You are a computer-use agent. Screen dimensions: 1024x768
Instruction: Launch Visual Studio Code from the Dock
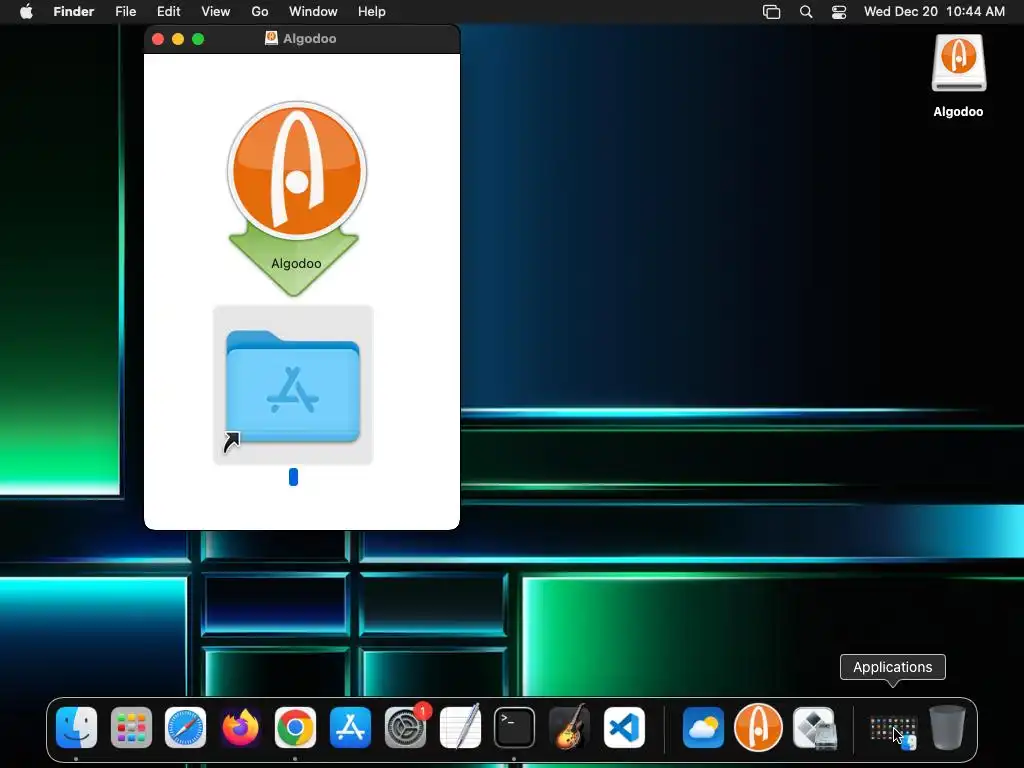[624, 728]
